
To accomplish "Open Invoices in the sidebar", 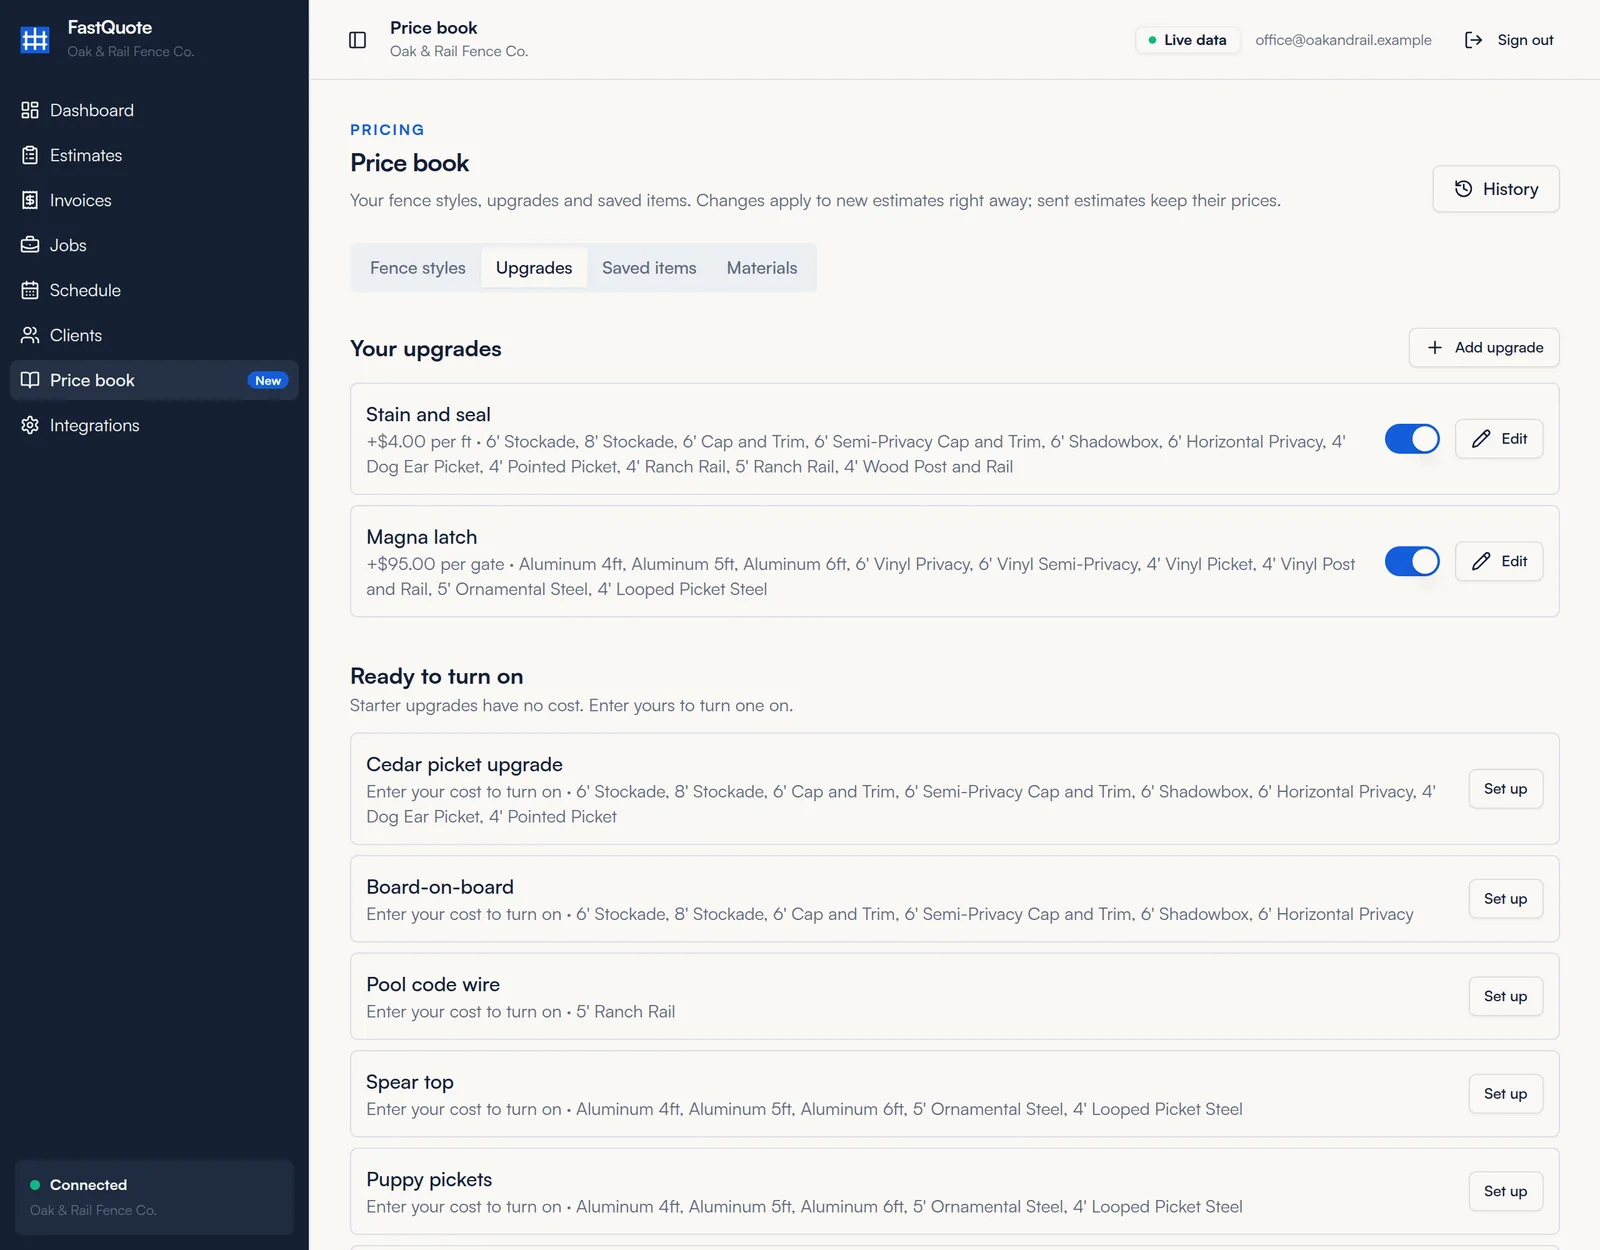I will [154, 200].
